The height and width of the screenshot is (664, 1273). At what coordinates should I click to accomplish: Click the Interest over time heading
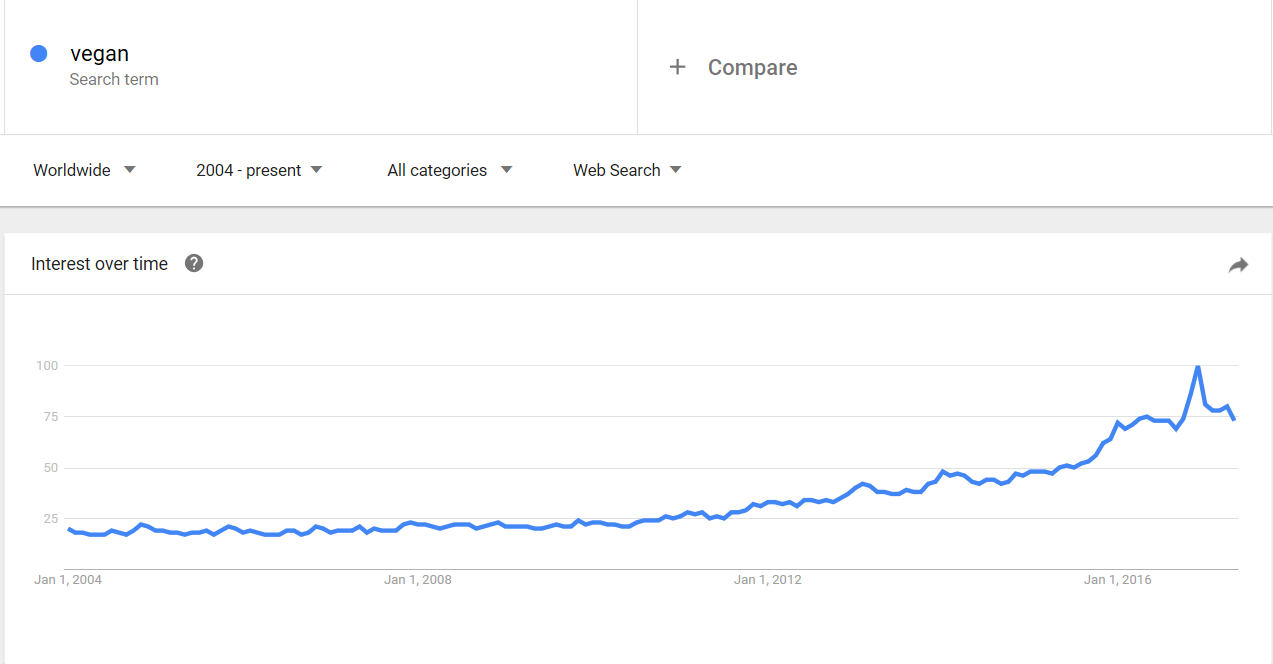coord(99,264)
